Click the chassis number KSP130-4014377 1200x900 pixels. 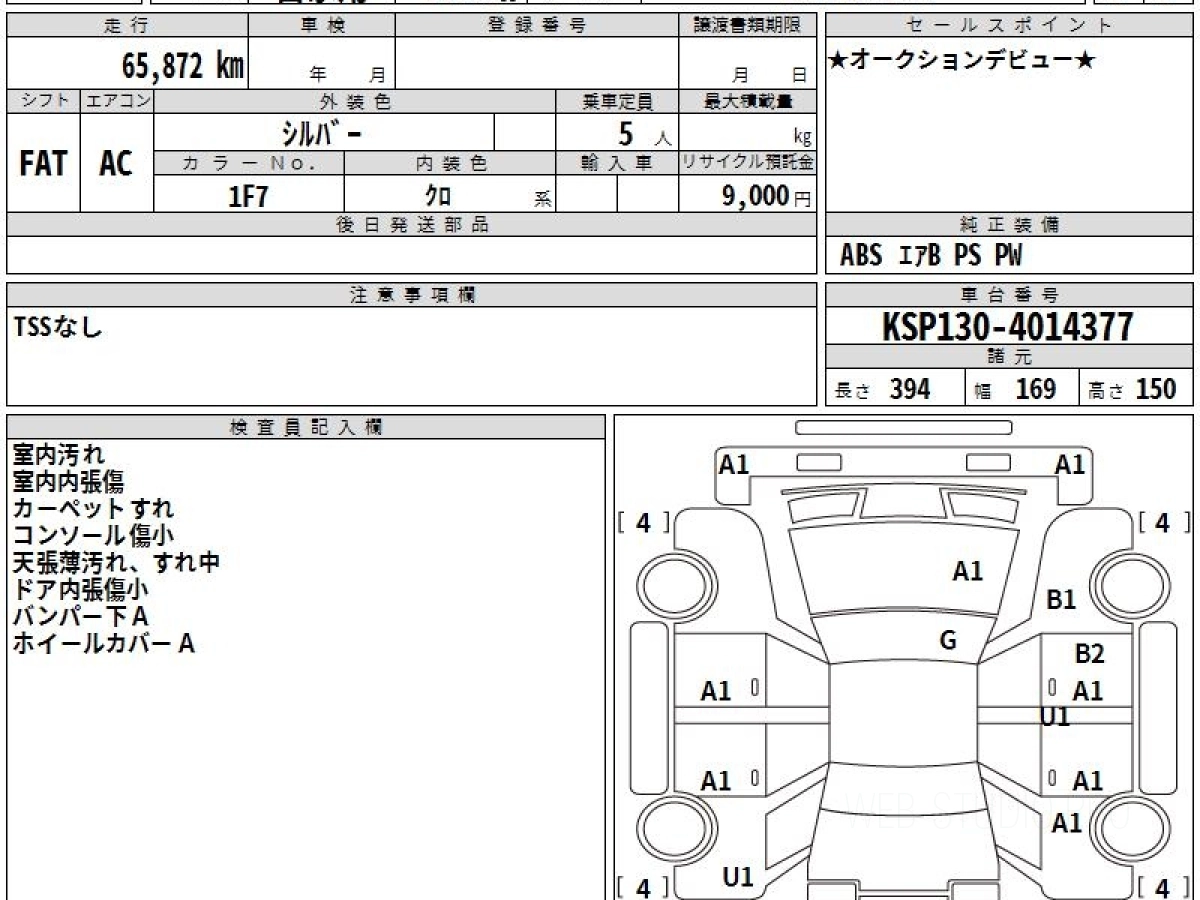coord(1008,327)
